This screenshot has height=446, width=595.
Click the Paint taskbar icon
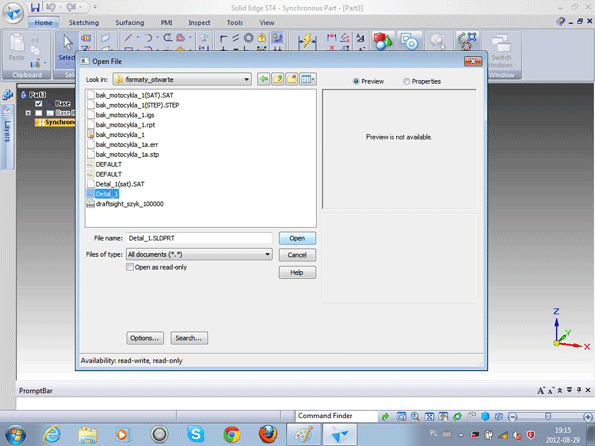click(304, 434)
